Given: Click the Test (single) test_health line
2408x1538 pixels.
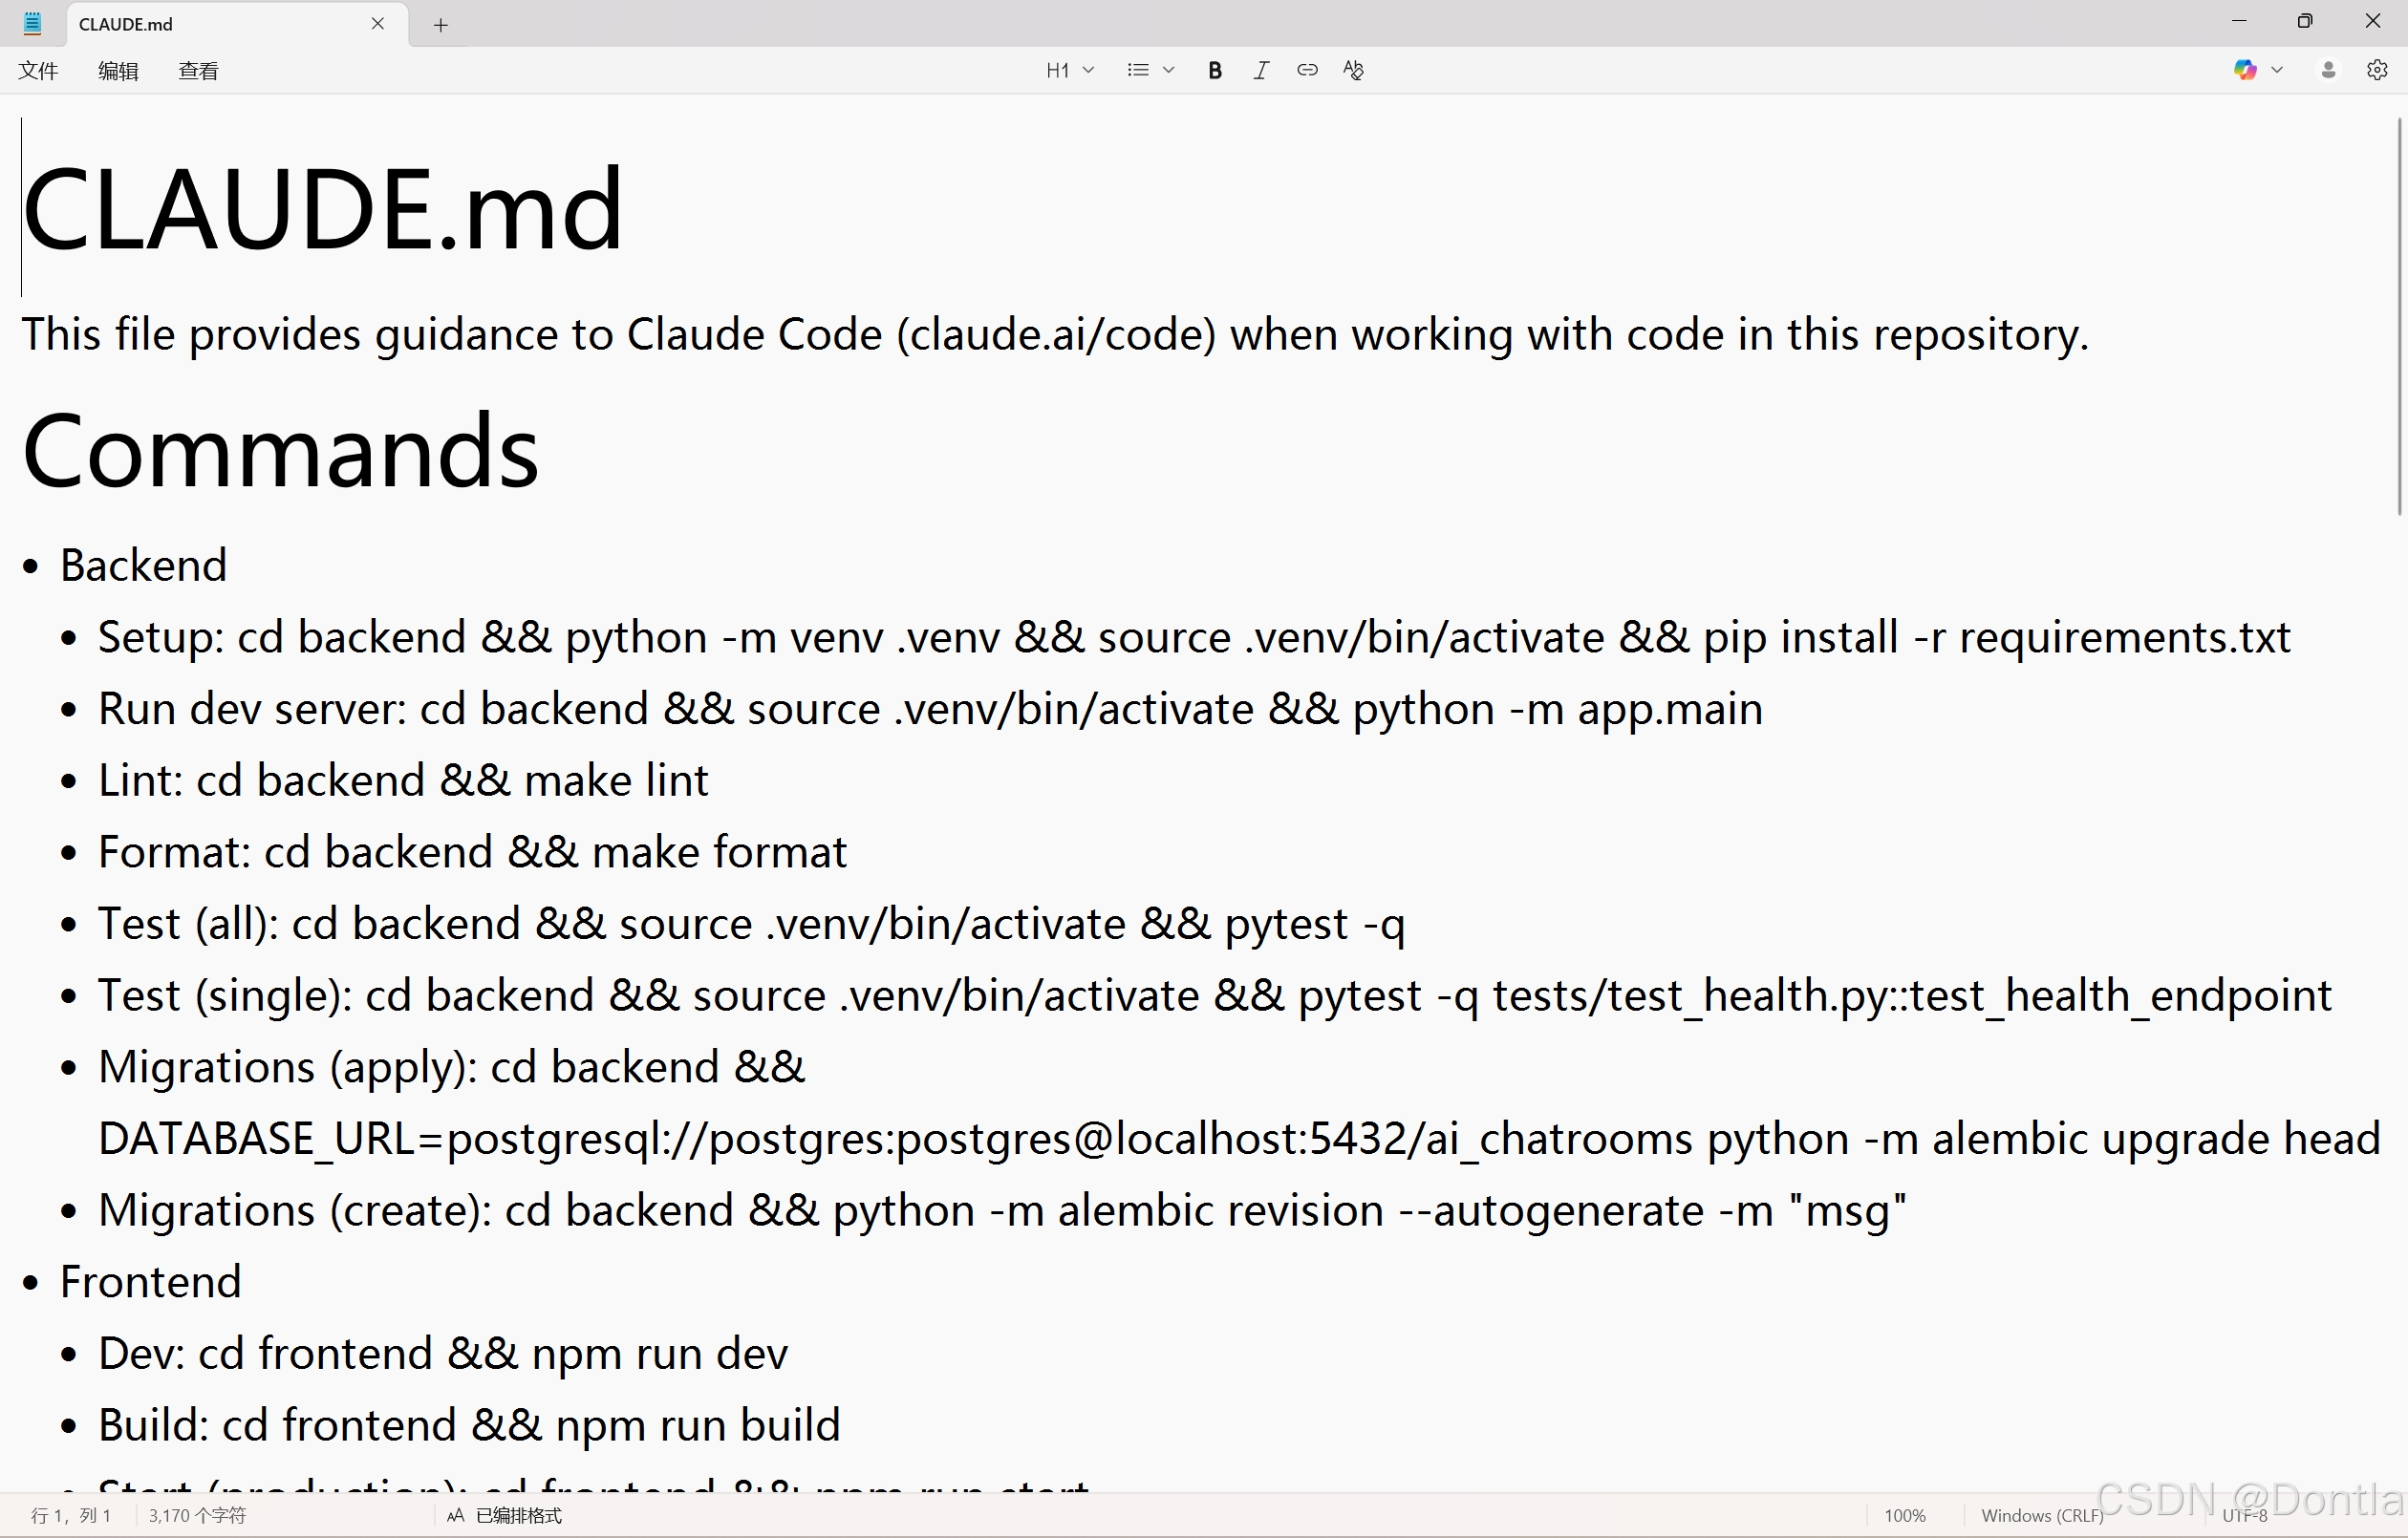Looking at the screenshot, I should (x=1215, y=996).
